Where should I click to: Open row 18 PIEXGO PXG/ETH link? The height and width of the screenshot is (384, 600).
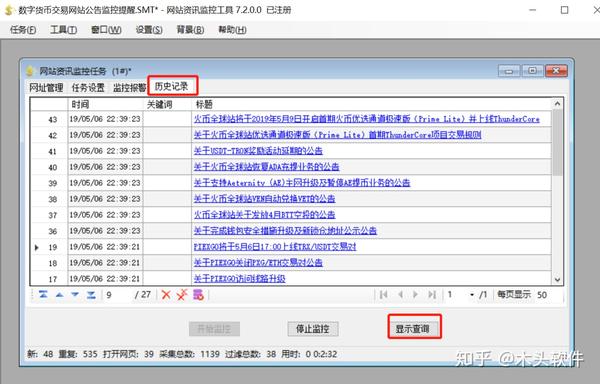258,263
